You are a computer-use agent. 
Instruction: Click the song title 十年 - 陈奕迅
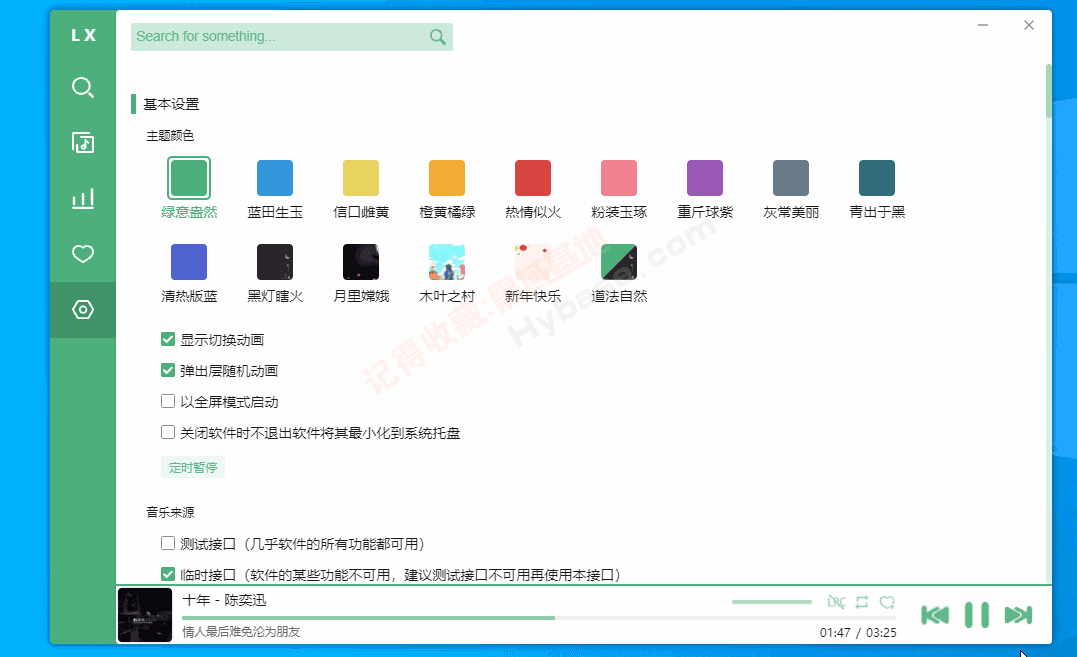(x=224, y=600)
